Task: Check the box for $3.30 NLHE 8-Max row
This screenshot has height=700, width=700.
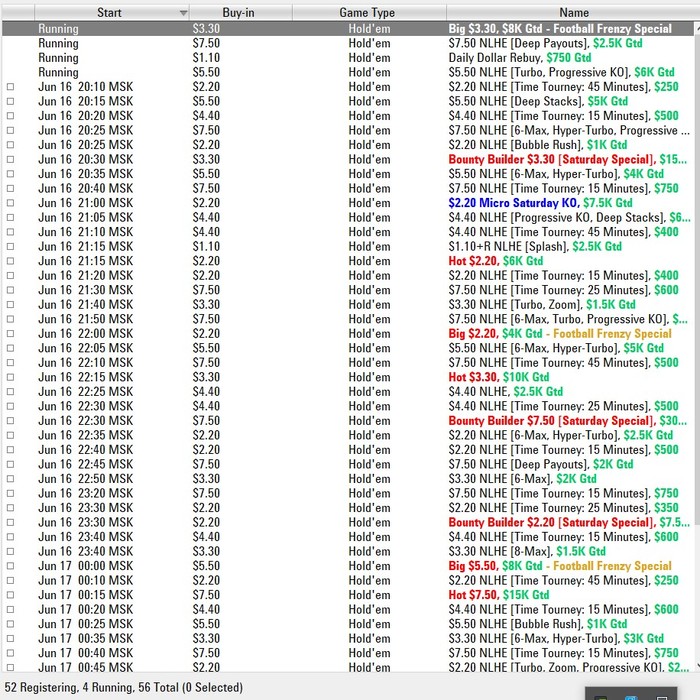Action: click(10, 551)
